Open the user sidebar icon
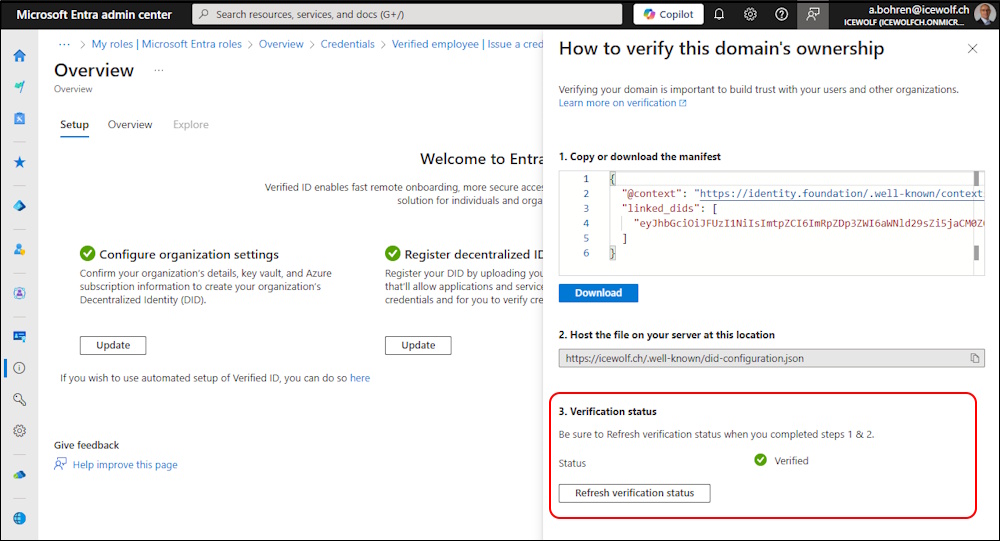Image resolution: width=1000 pixels, height=541 pixels. pyautogui.click(x=19, y=249)
